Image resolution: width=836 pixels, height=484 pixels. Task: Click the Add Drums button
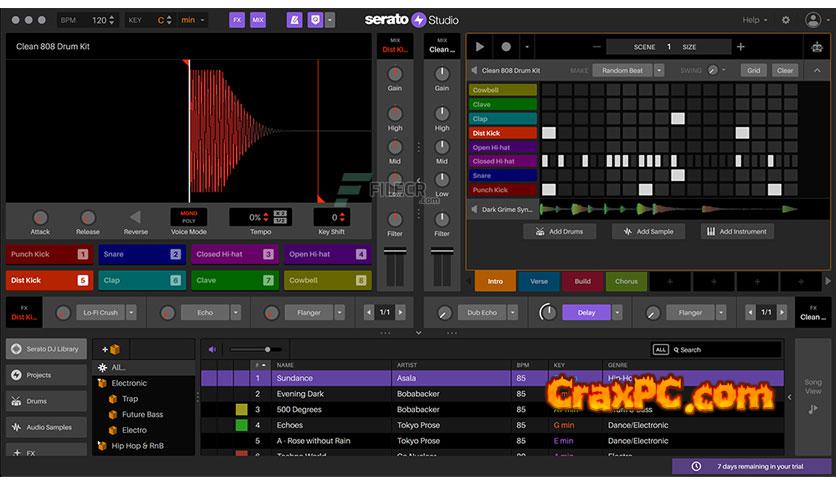click(x=560, y=231)
